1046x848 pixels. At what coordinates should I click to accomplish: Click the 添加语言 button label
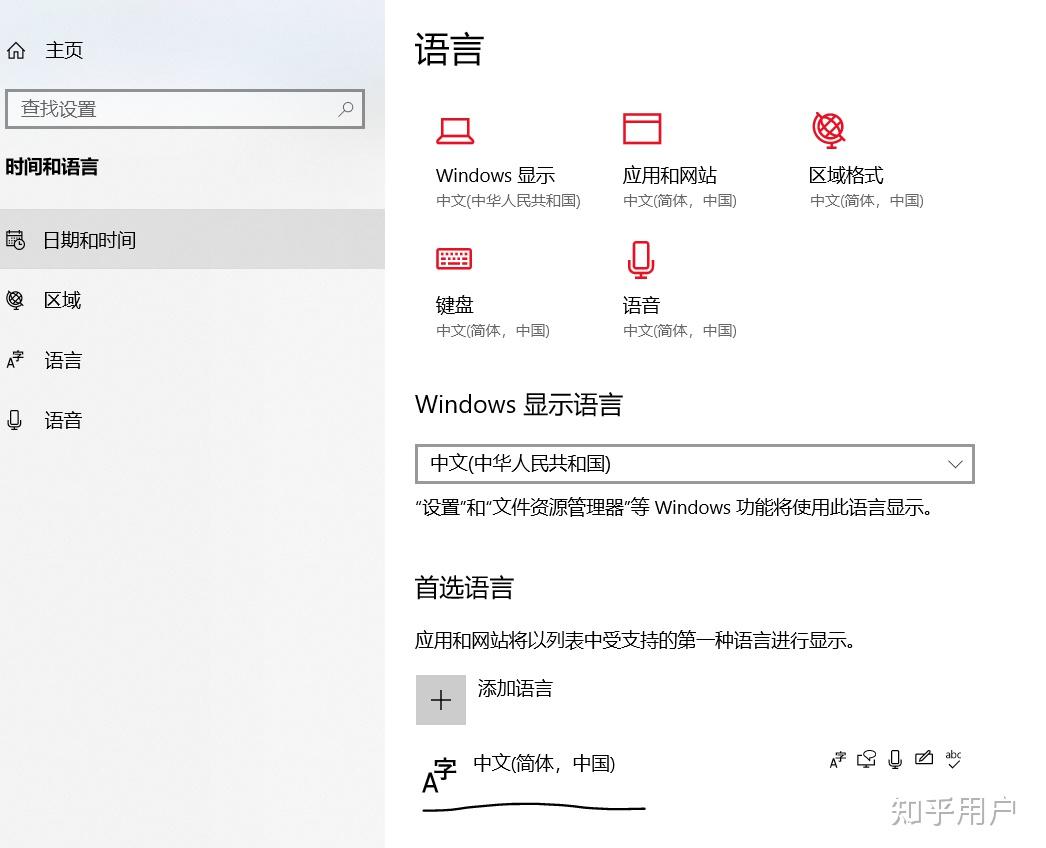tap(515, 689)
